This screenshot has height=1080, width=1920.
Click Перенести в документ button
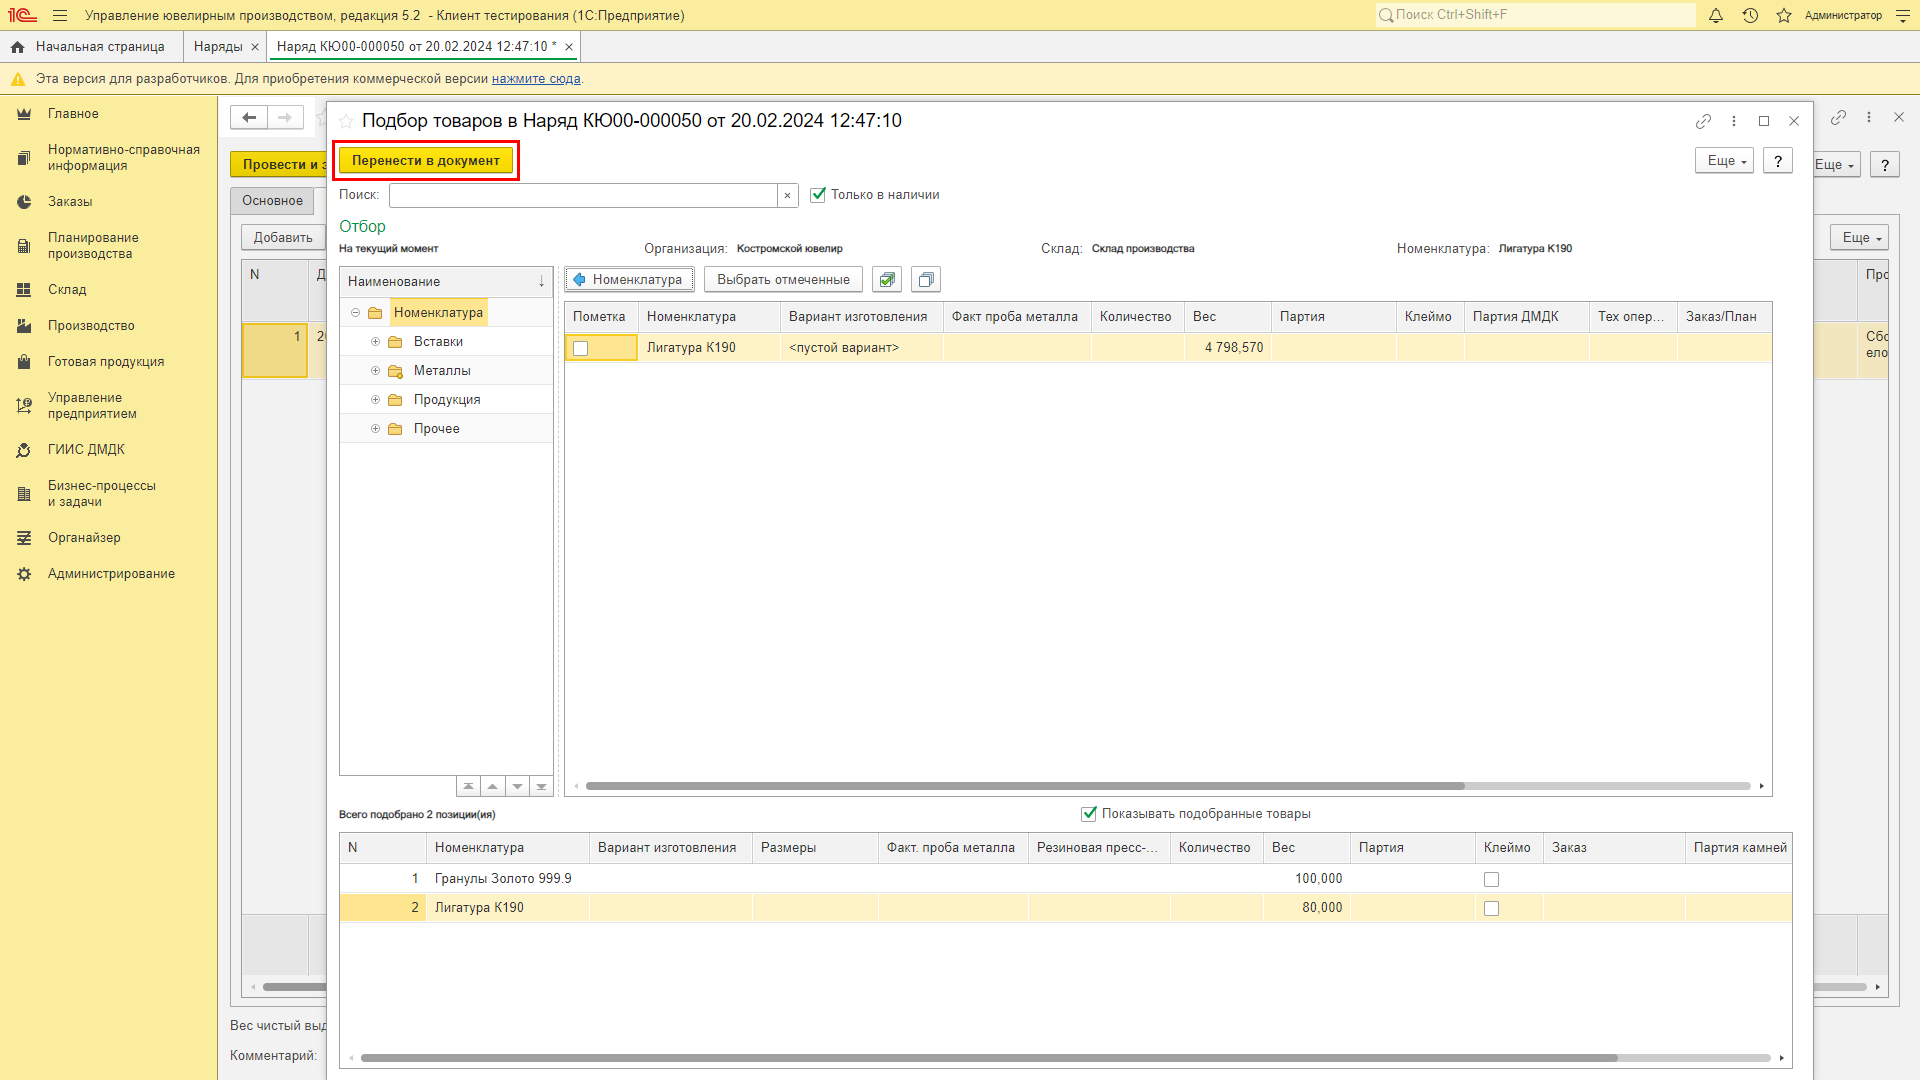click(x=426, y=161)
